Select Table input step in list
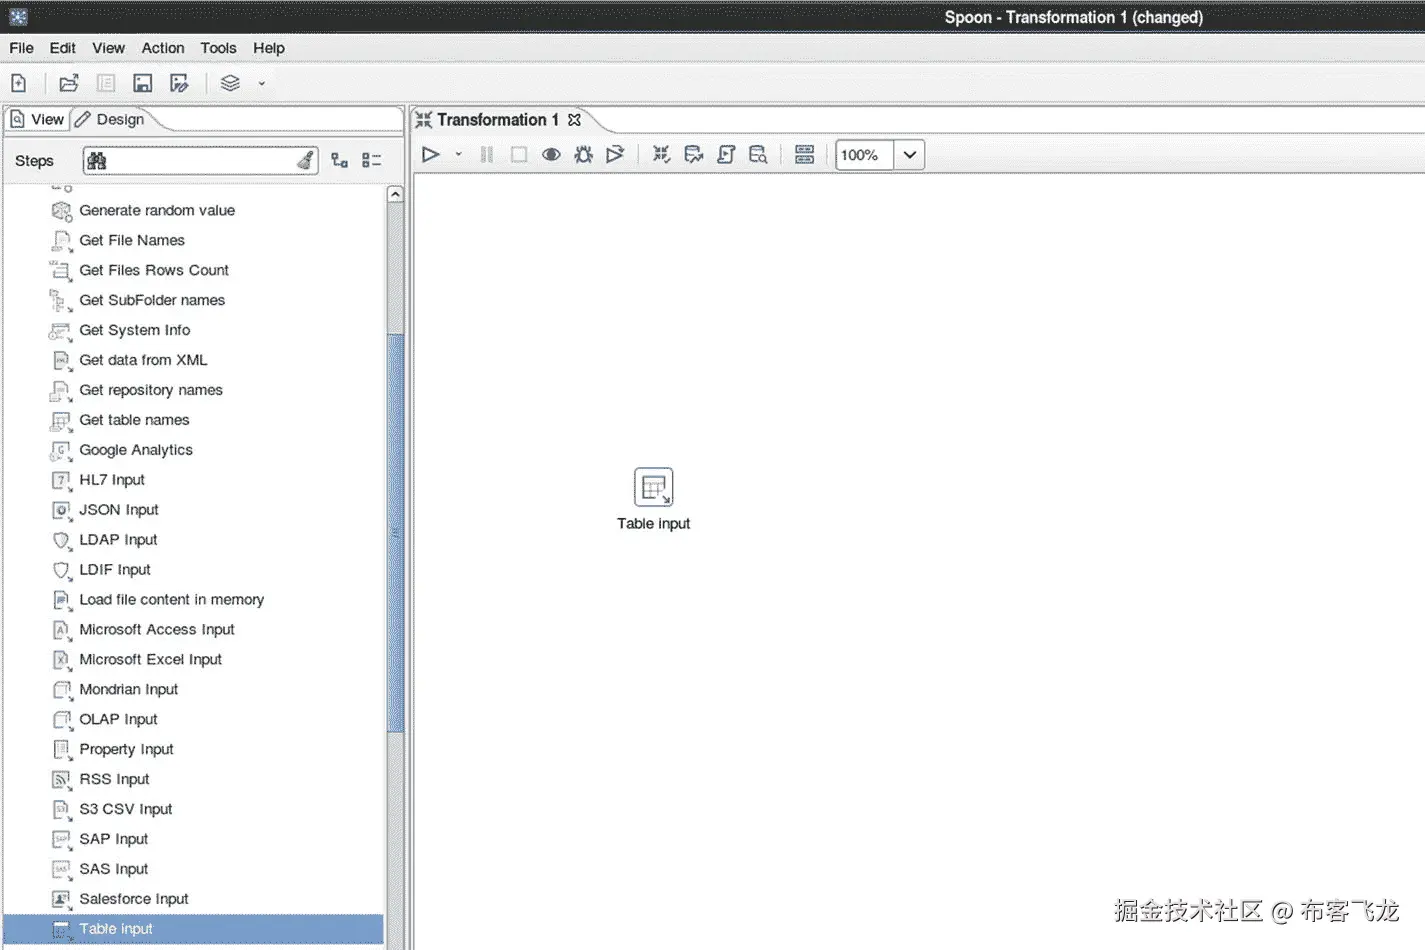The width and height of the screenshot is (1425, 950). tap(193, 930)
